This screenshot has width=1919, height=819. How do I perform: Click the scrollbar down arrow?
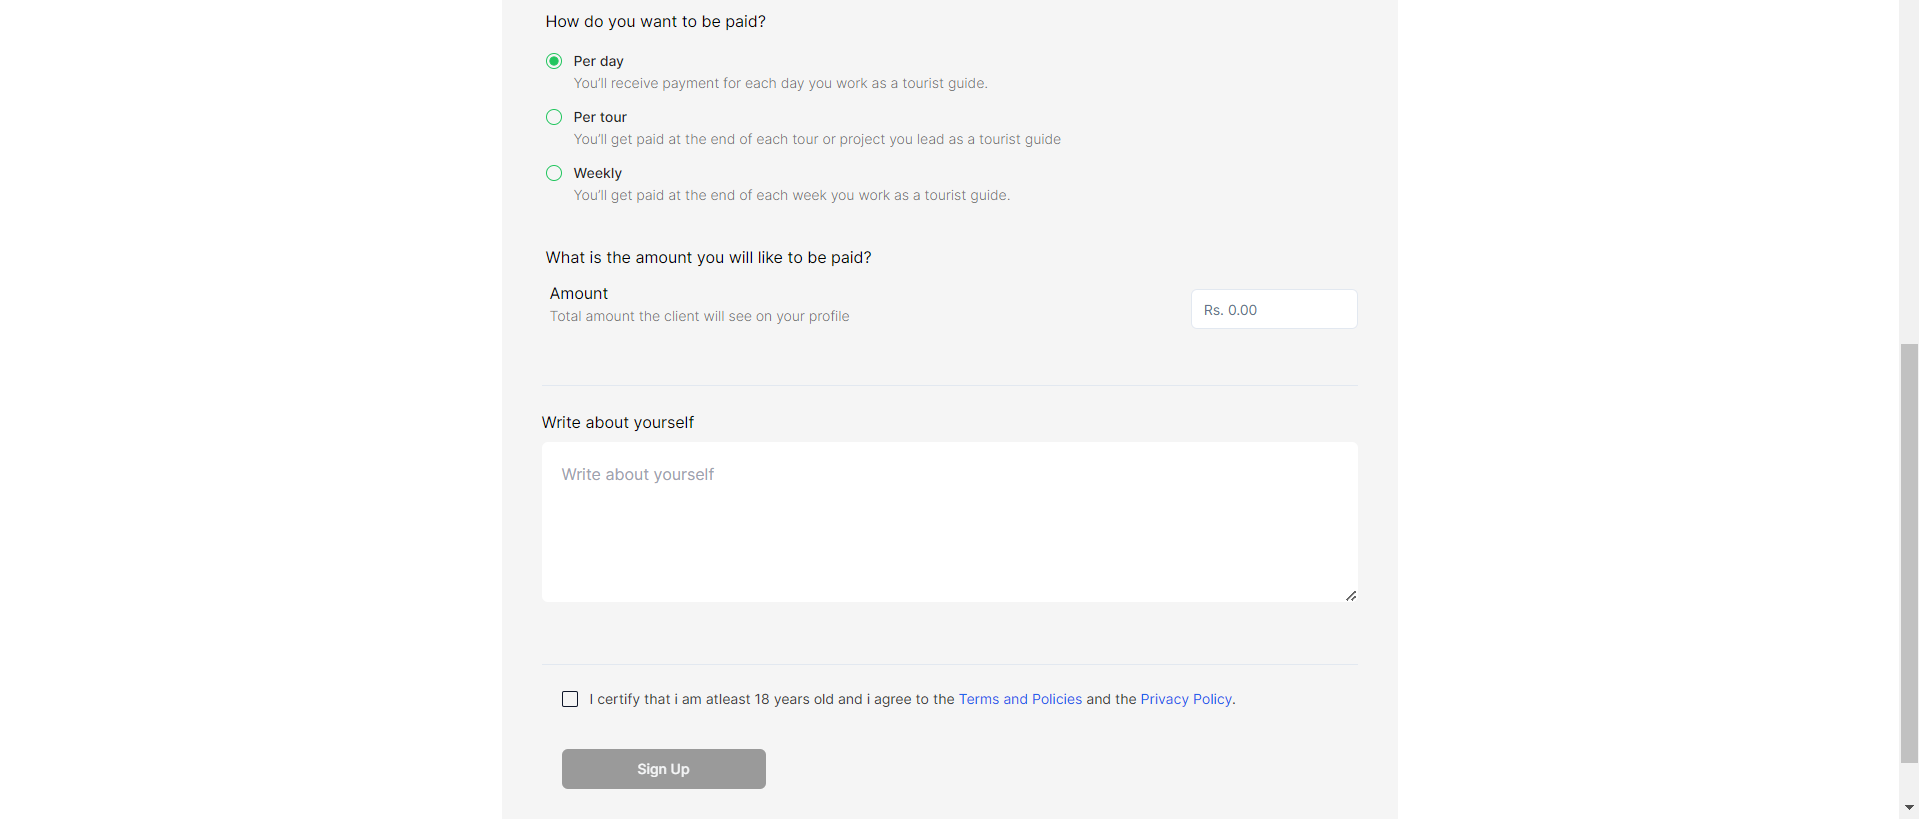[1909, 808]
